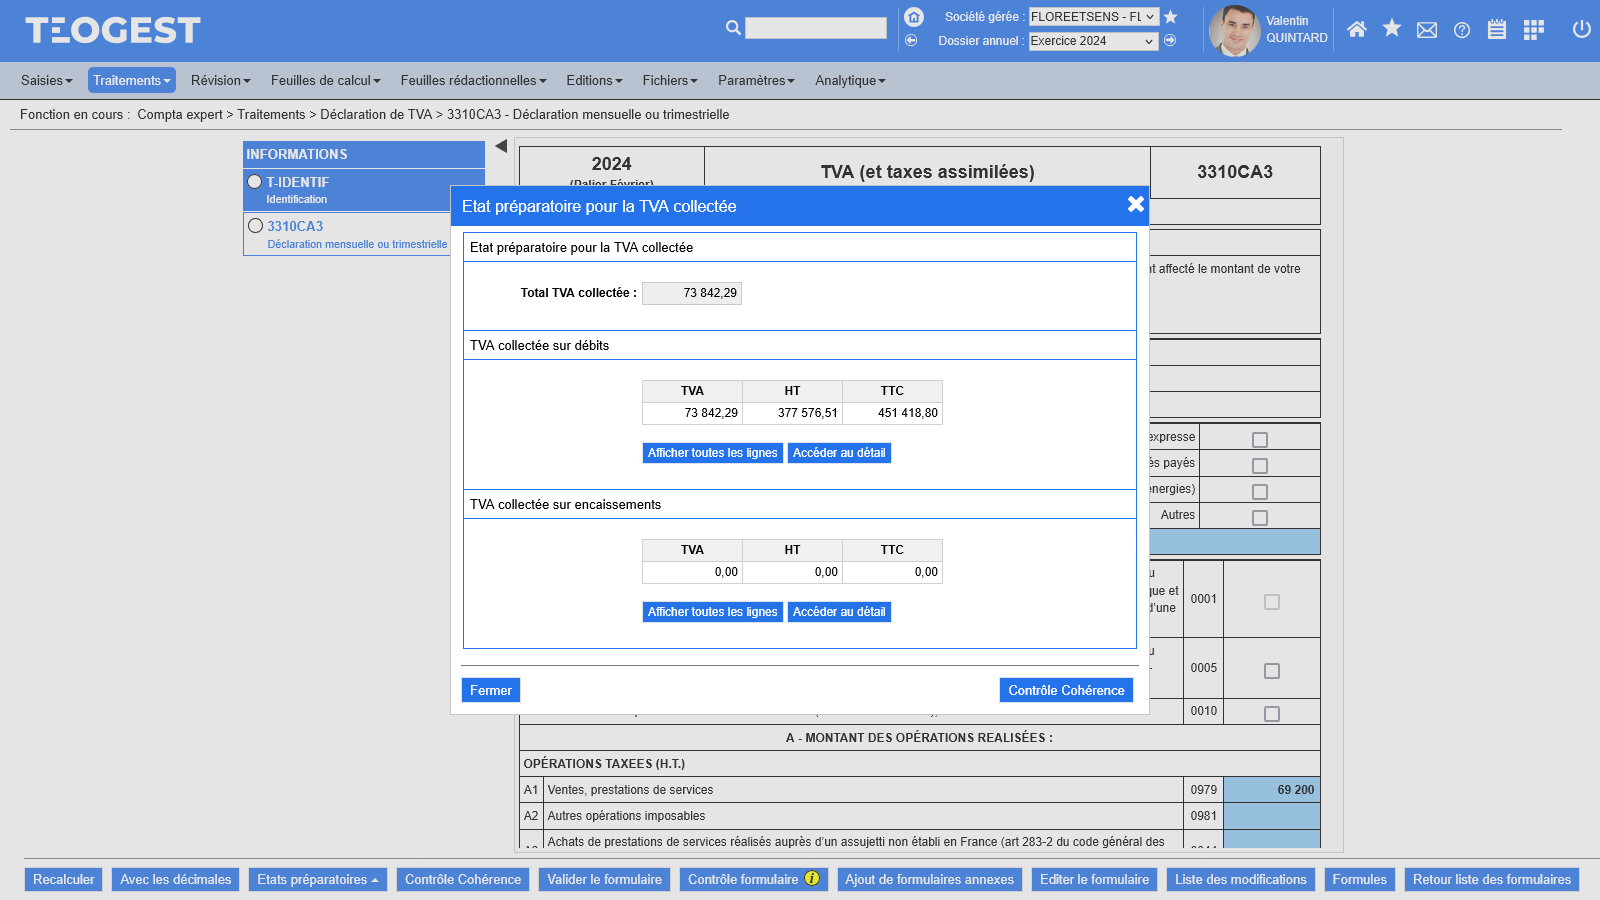Collapse the Informations panel with the arrow
The width and height of the screenshot is (1600, 900).
[x=501, y=146]
